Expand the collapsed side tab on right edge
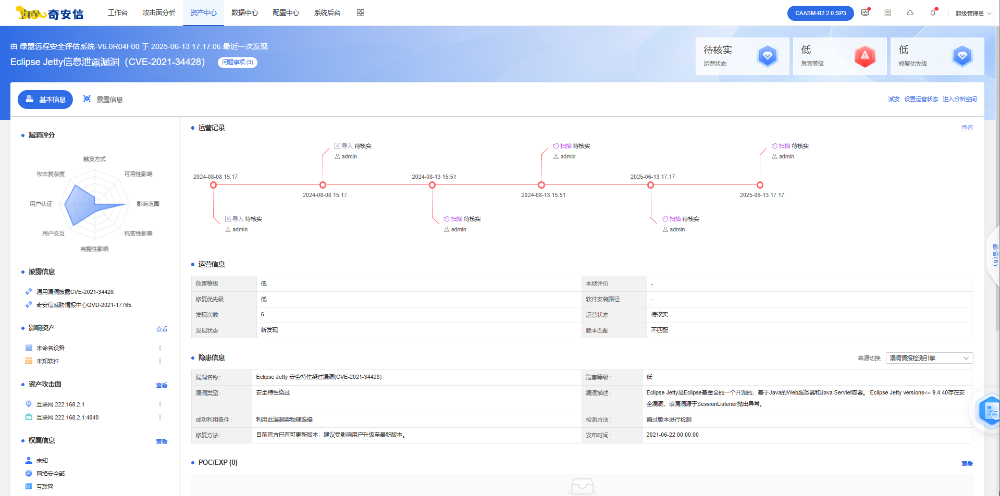The image size is (1000, 496). (994, 255)
